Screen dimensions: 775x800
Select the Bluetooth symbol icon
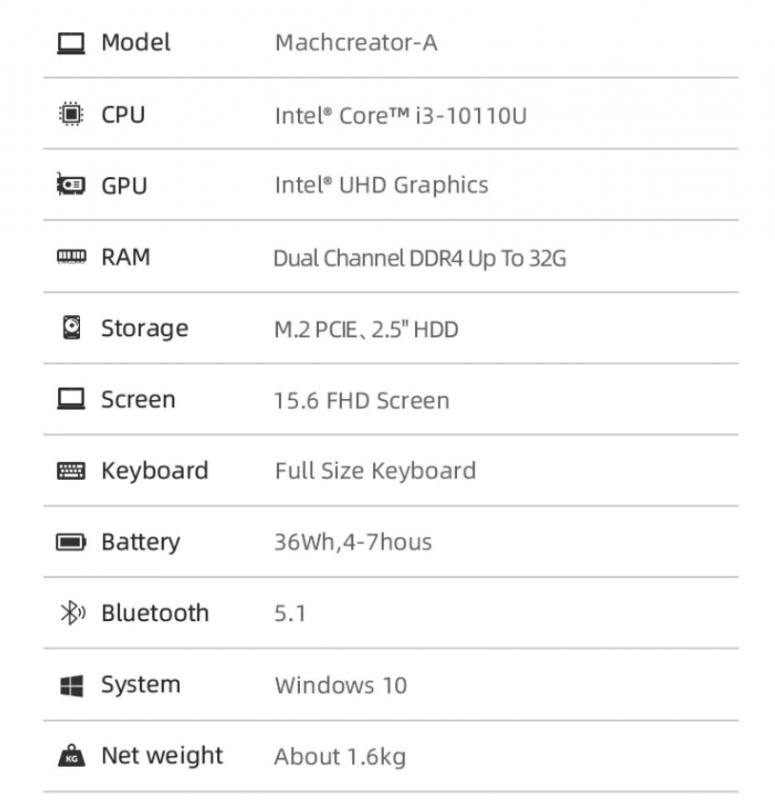click(72, 613)
